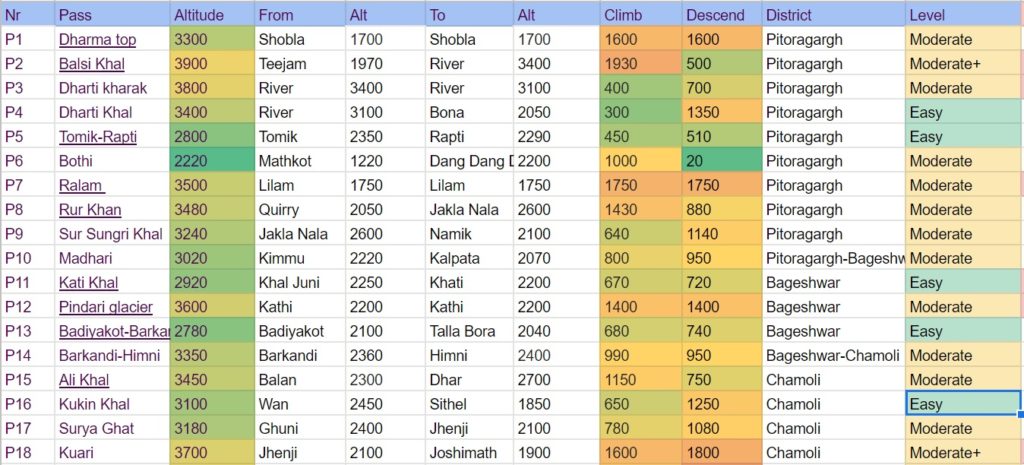Open the Ali Khal link

(x=84, y=380)
